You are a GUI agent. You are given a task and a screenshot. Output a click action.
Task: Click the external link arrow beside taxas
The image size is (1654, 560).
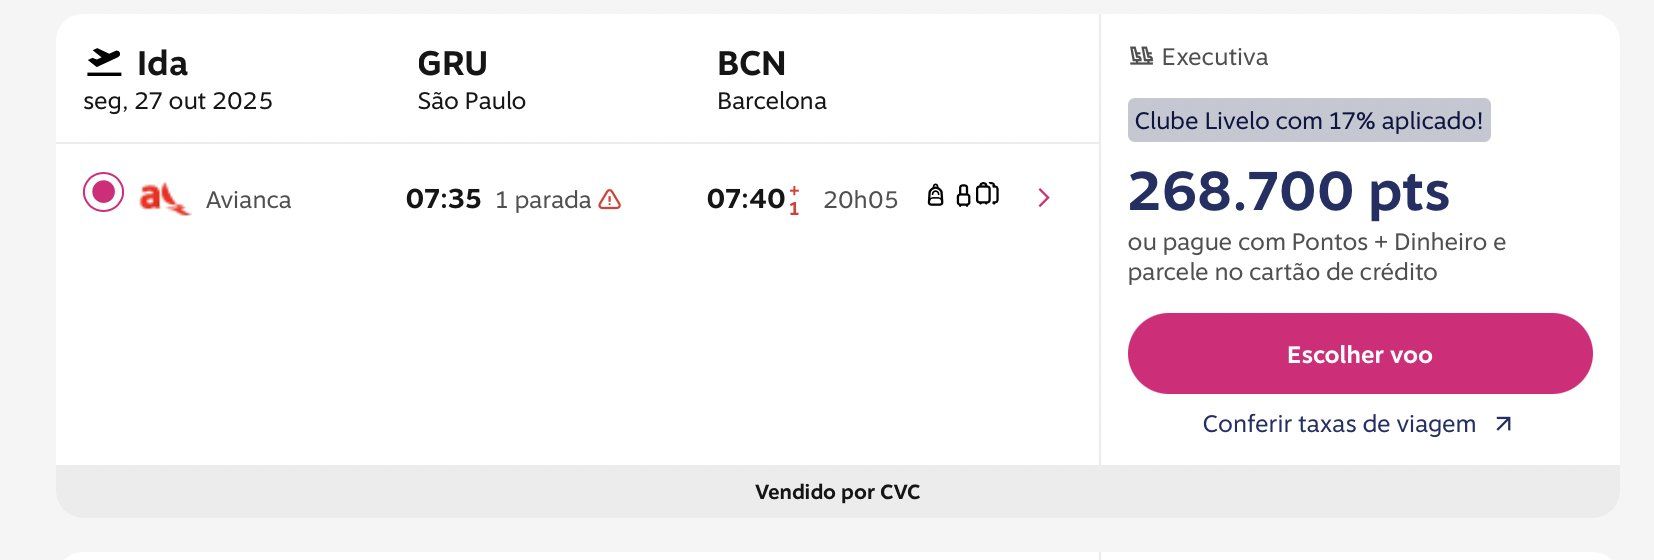(x=1502, y=425)
